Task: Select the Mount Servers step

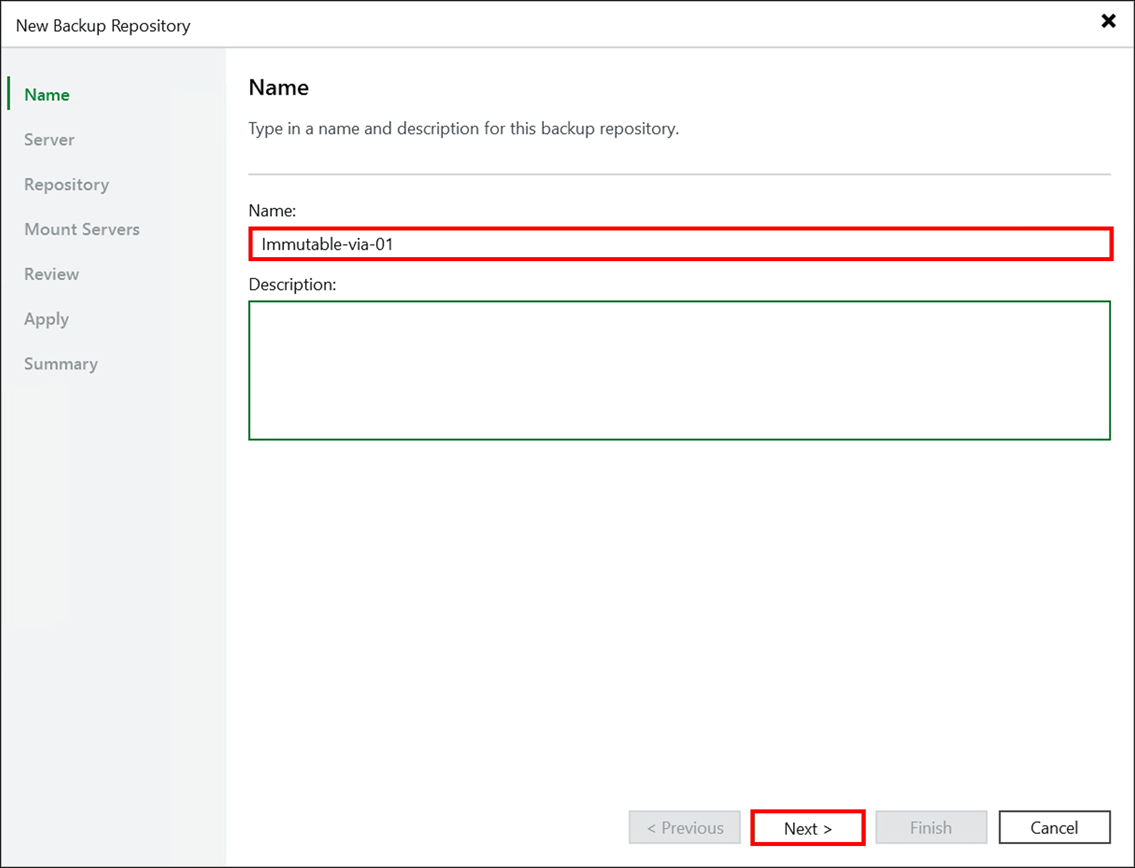Action: pos(81,229)
